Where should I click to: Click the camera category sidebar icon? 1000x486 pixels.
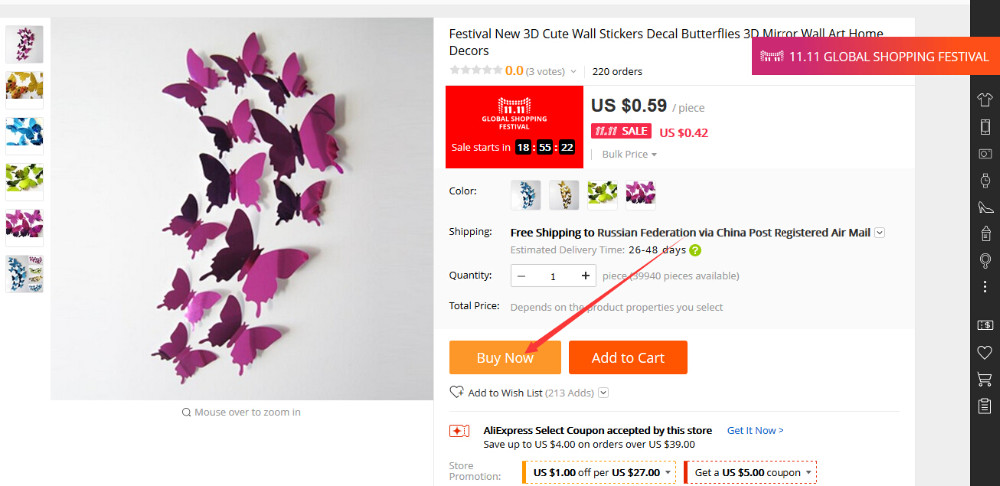click(985, 153)
